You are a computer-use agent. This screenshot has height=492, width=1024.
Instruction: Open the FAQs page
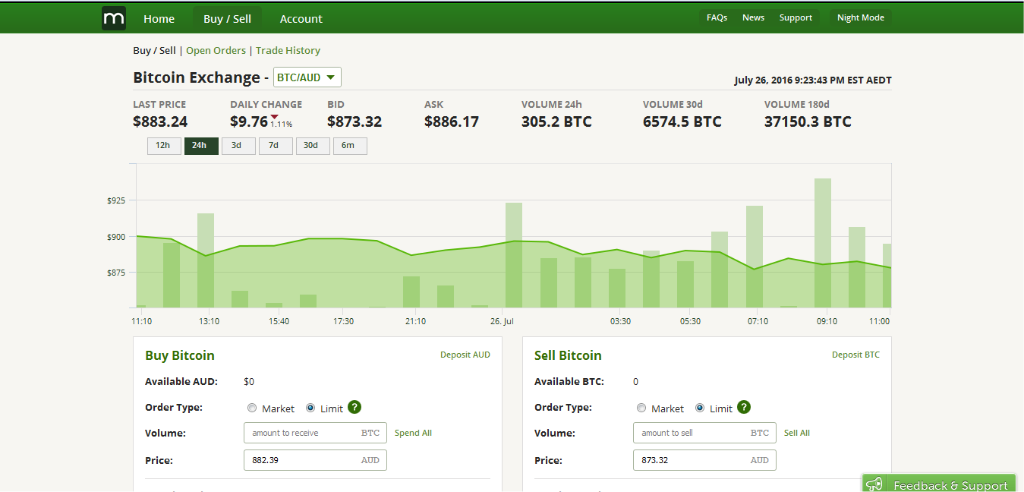(x=717, y=18)
